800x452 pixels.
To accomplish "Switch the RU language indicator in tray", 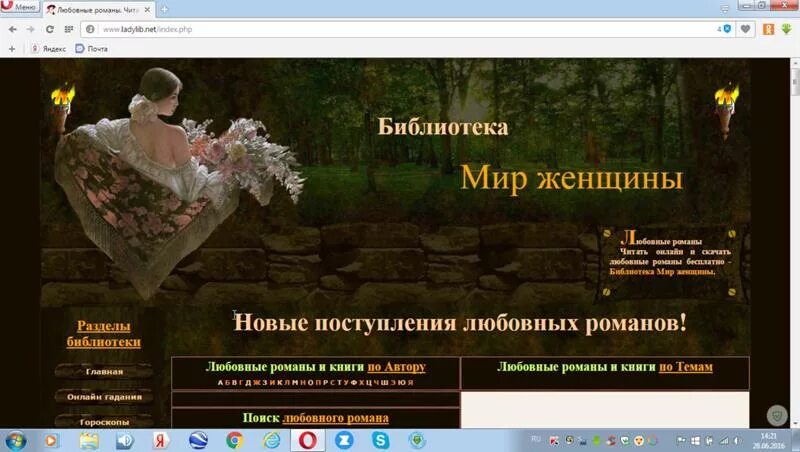I will pos(536,439).
